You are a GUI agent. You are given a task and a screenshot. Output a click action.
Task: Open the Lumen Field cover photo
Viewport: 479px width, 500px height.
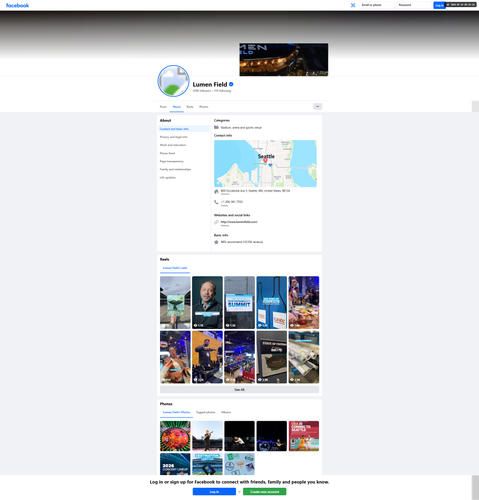point(284,59)
